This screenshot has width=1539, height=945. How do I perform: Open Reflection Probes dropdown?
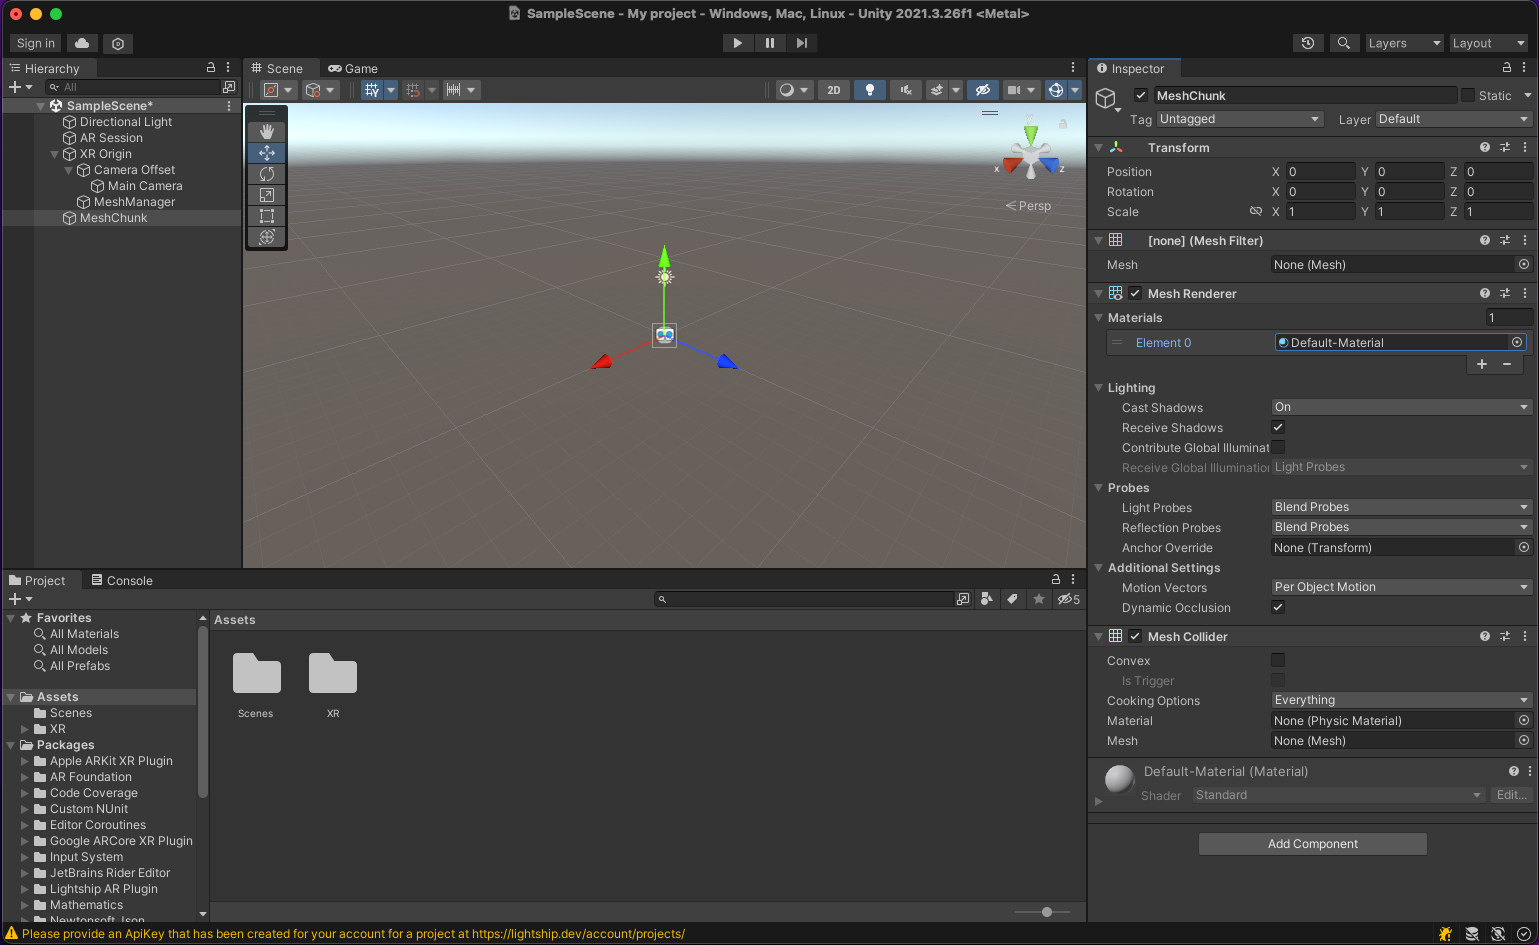1401,527
